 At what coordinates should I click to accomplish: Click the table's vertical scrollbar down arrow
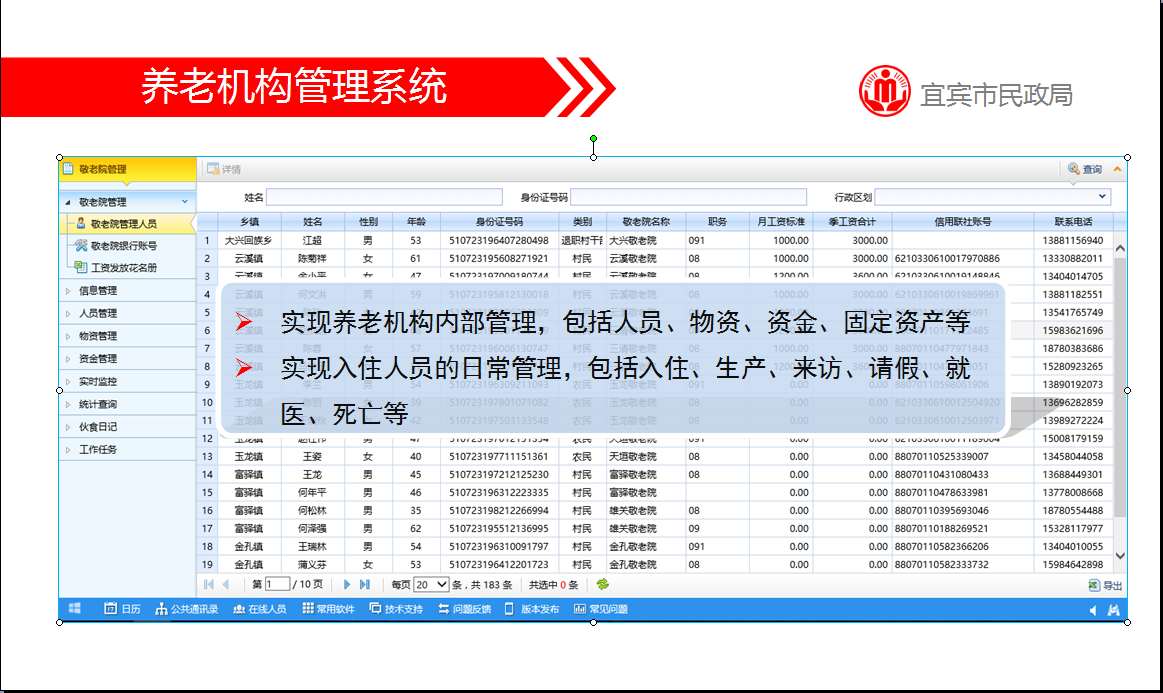point(1120,555)
